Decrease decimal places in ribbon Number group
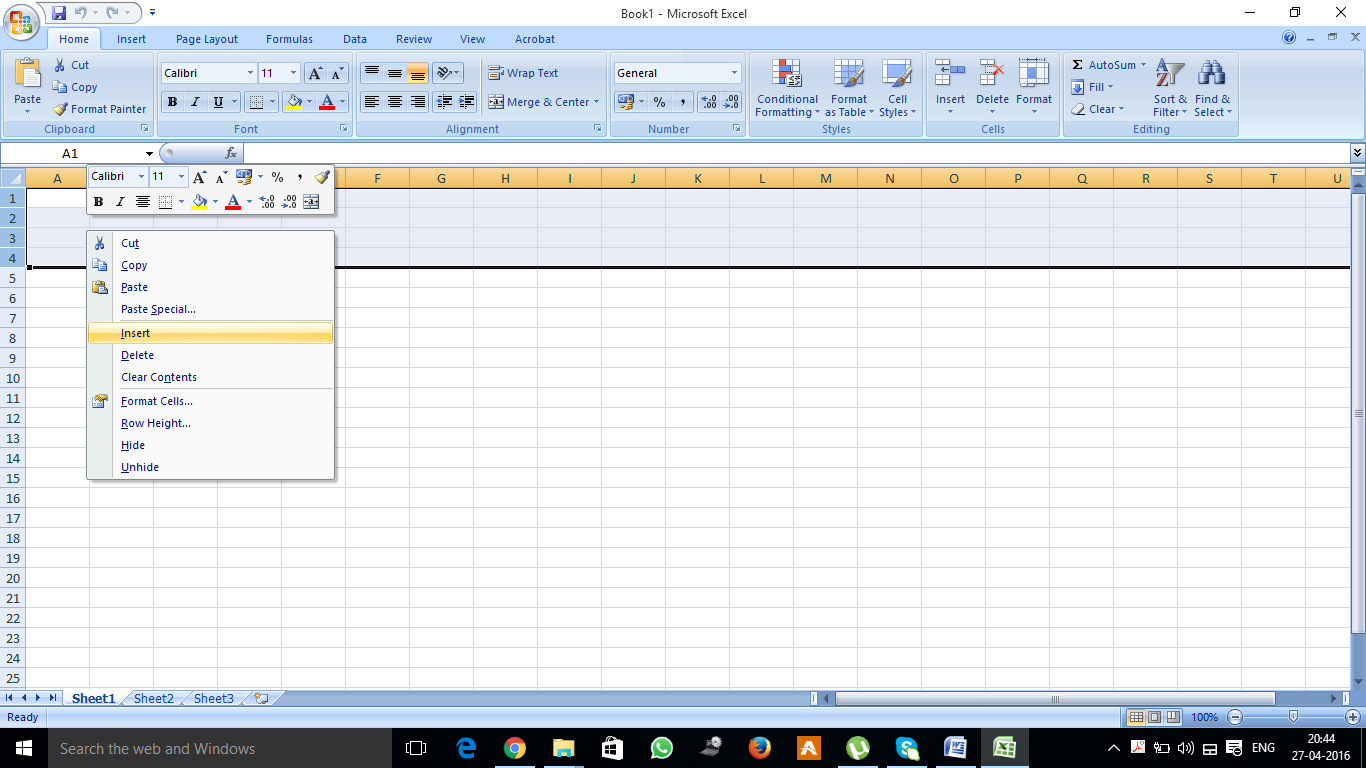1366x768 pixels. tap(732, 102)
